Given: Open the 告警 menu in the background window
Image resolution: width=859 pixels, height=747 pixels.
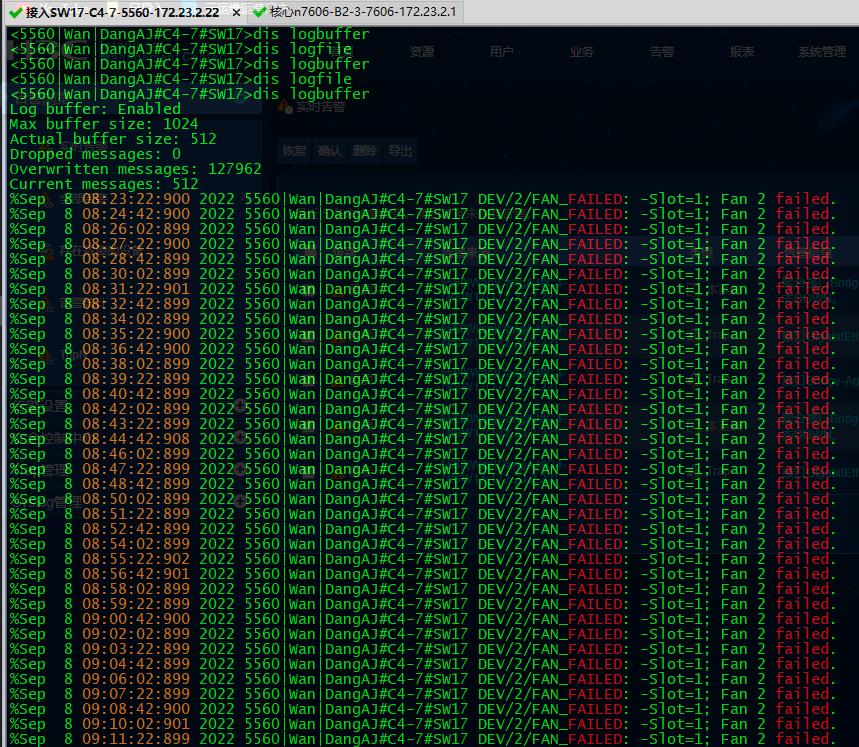Looking at the screenshot, I should pos(662,52).
